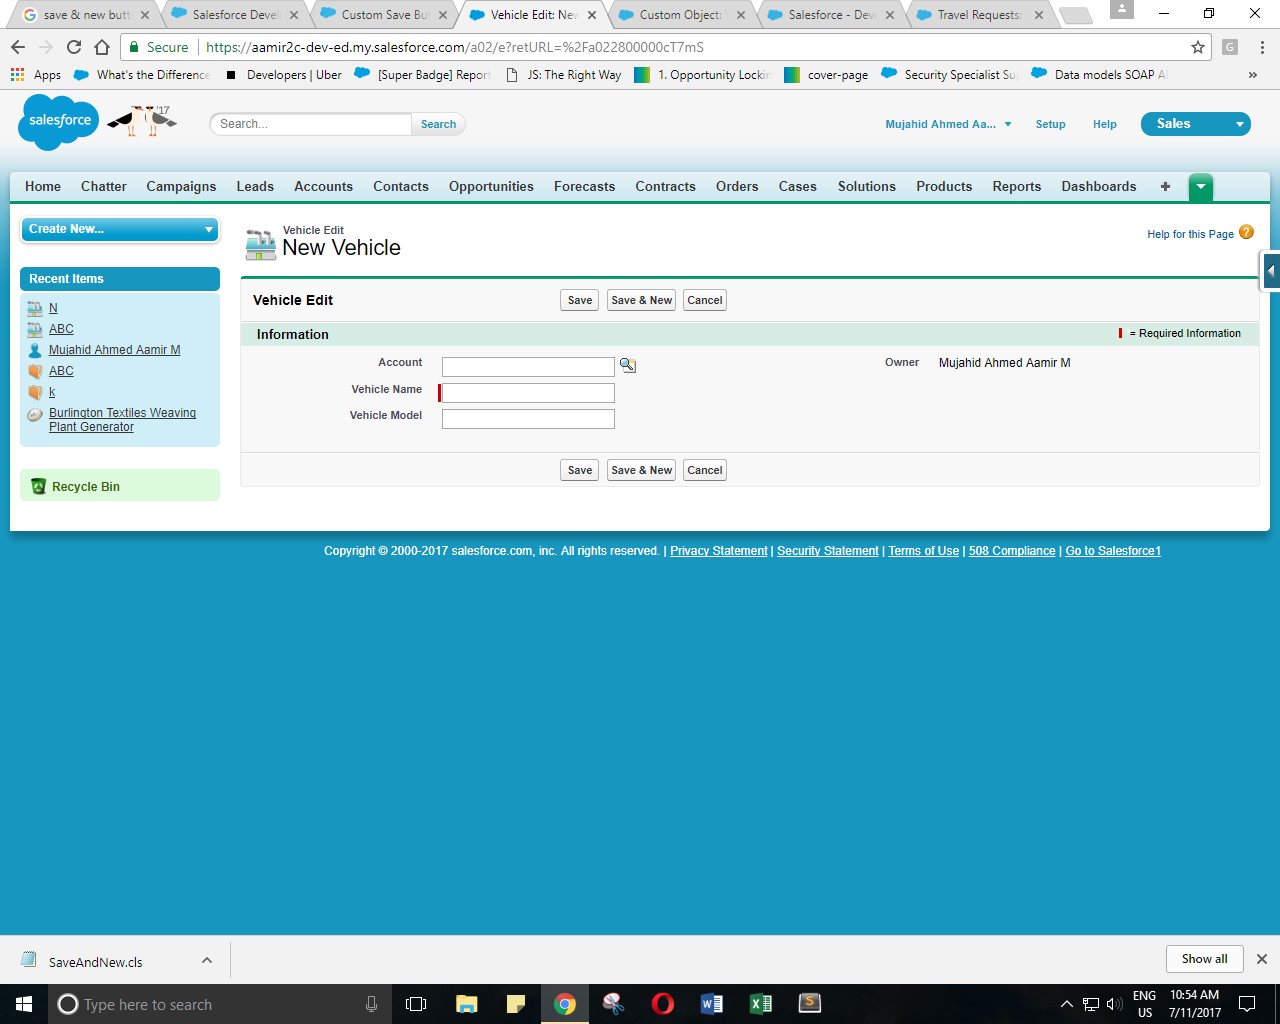This screenshot has height=1024, width=1280.
Task: Open Sticky Notes from the taskbar
Action: [516, 1004]
